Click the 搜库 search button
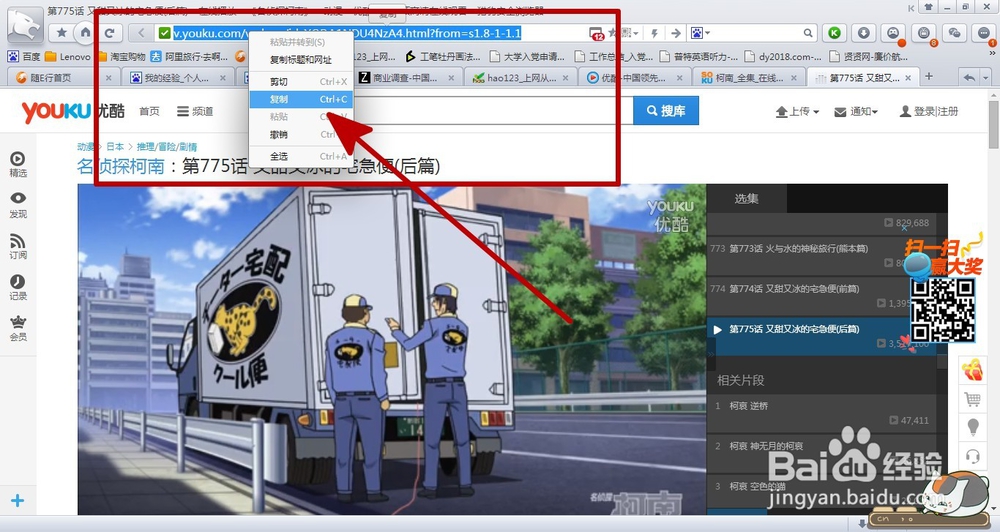 point(666,111)
